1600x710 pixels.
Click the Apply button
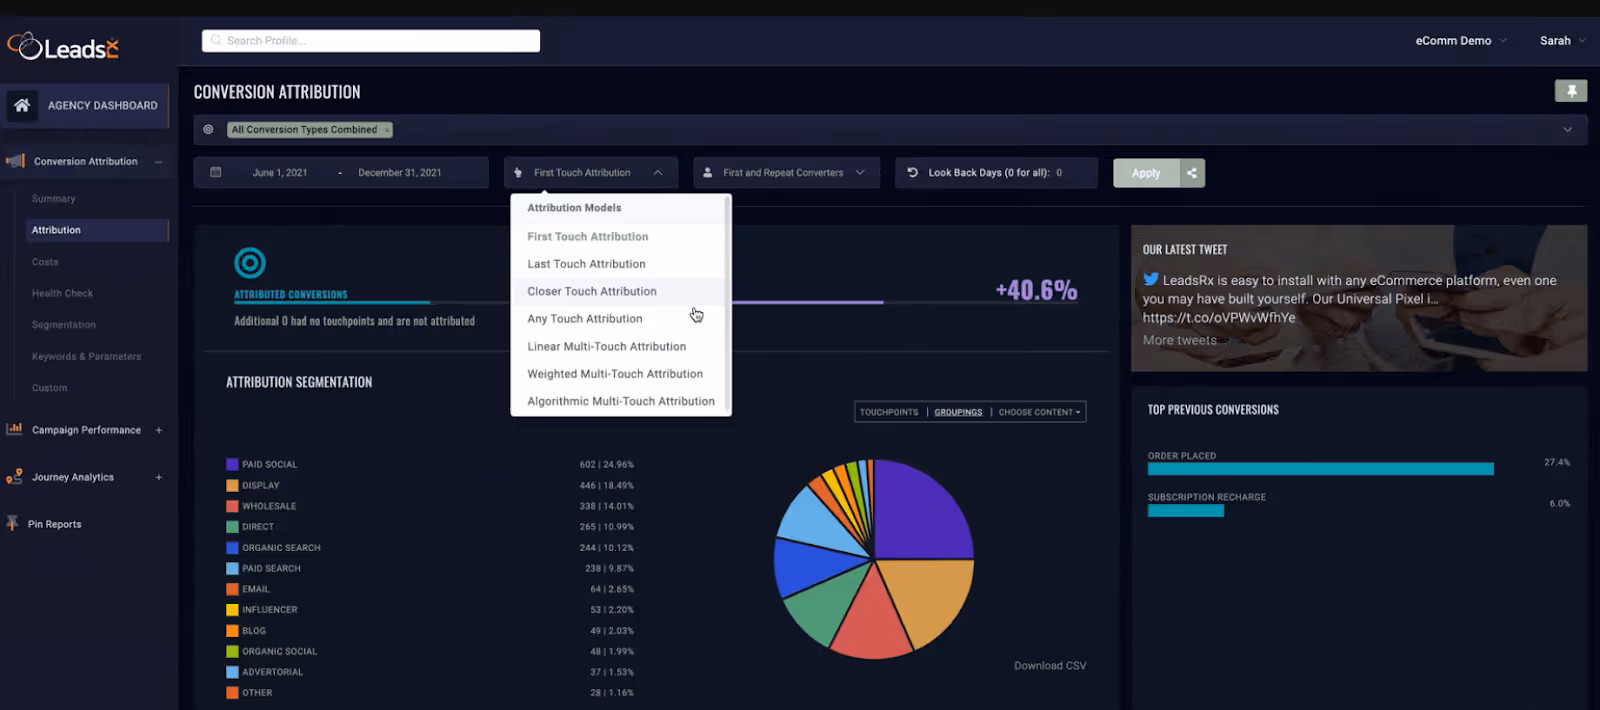click(1146, 173)
